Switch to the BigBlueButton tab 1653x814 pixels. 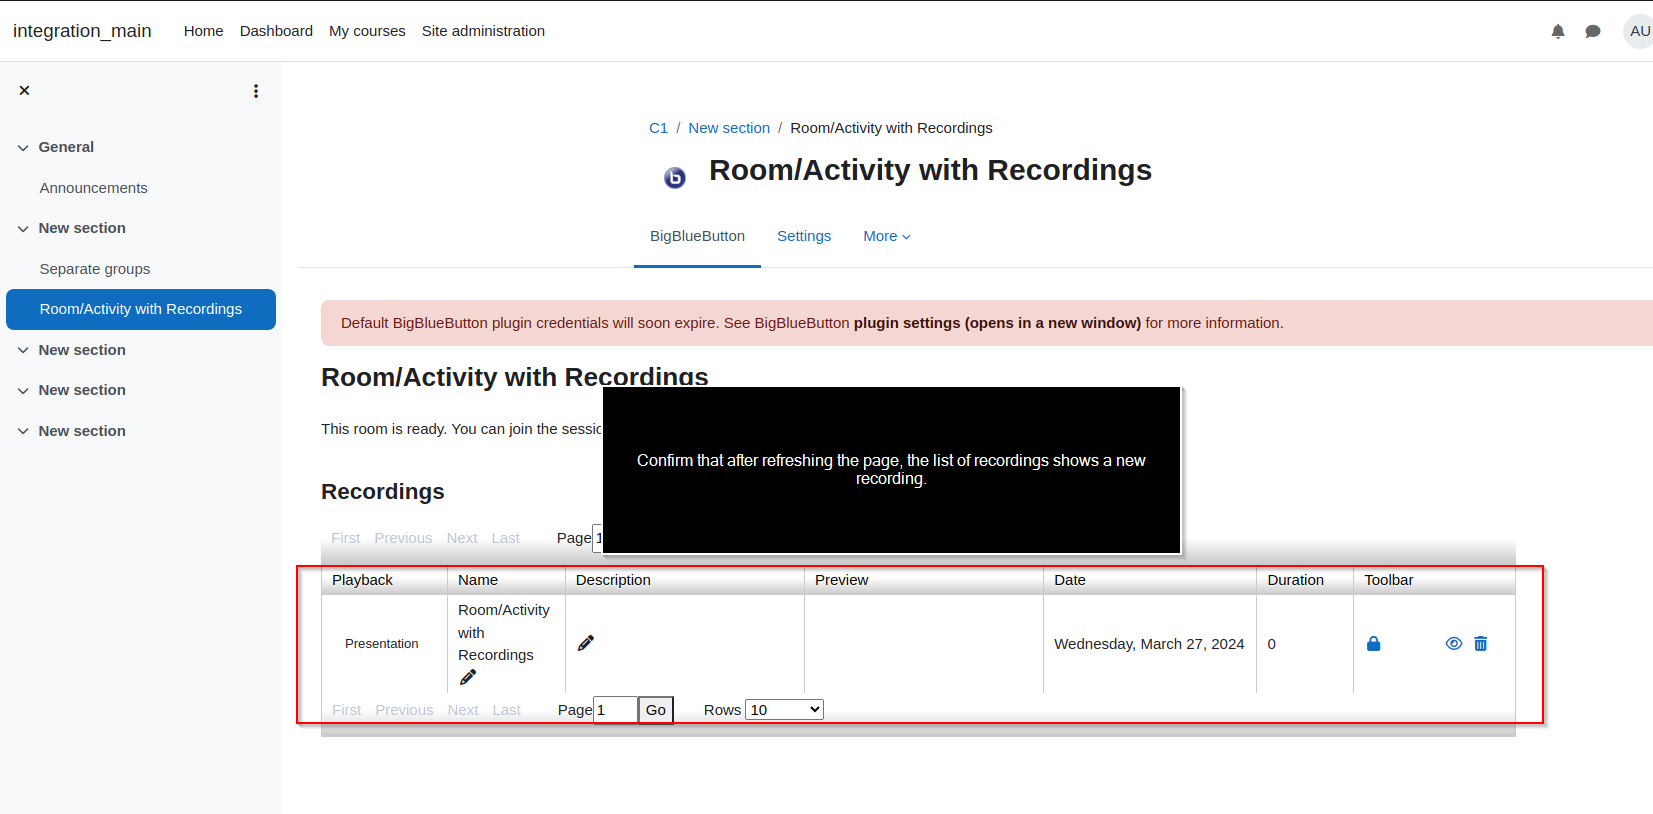point(697,236)
